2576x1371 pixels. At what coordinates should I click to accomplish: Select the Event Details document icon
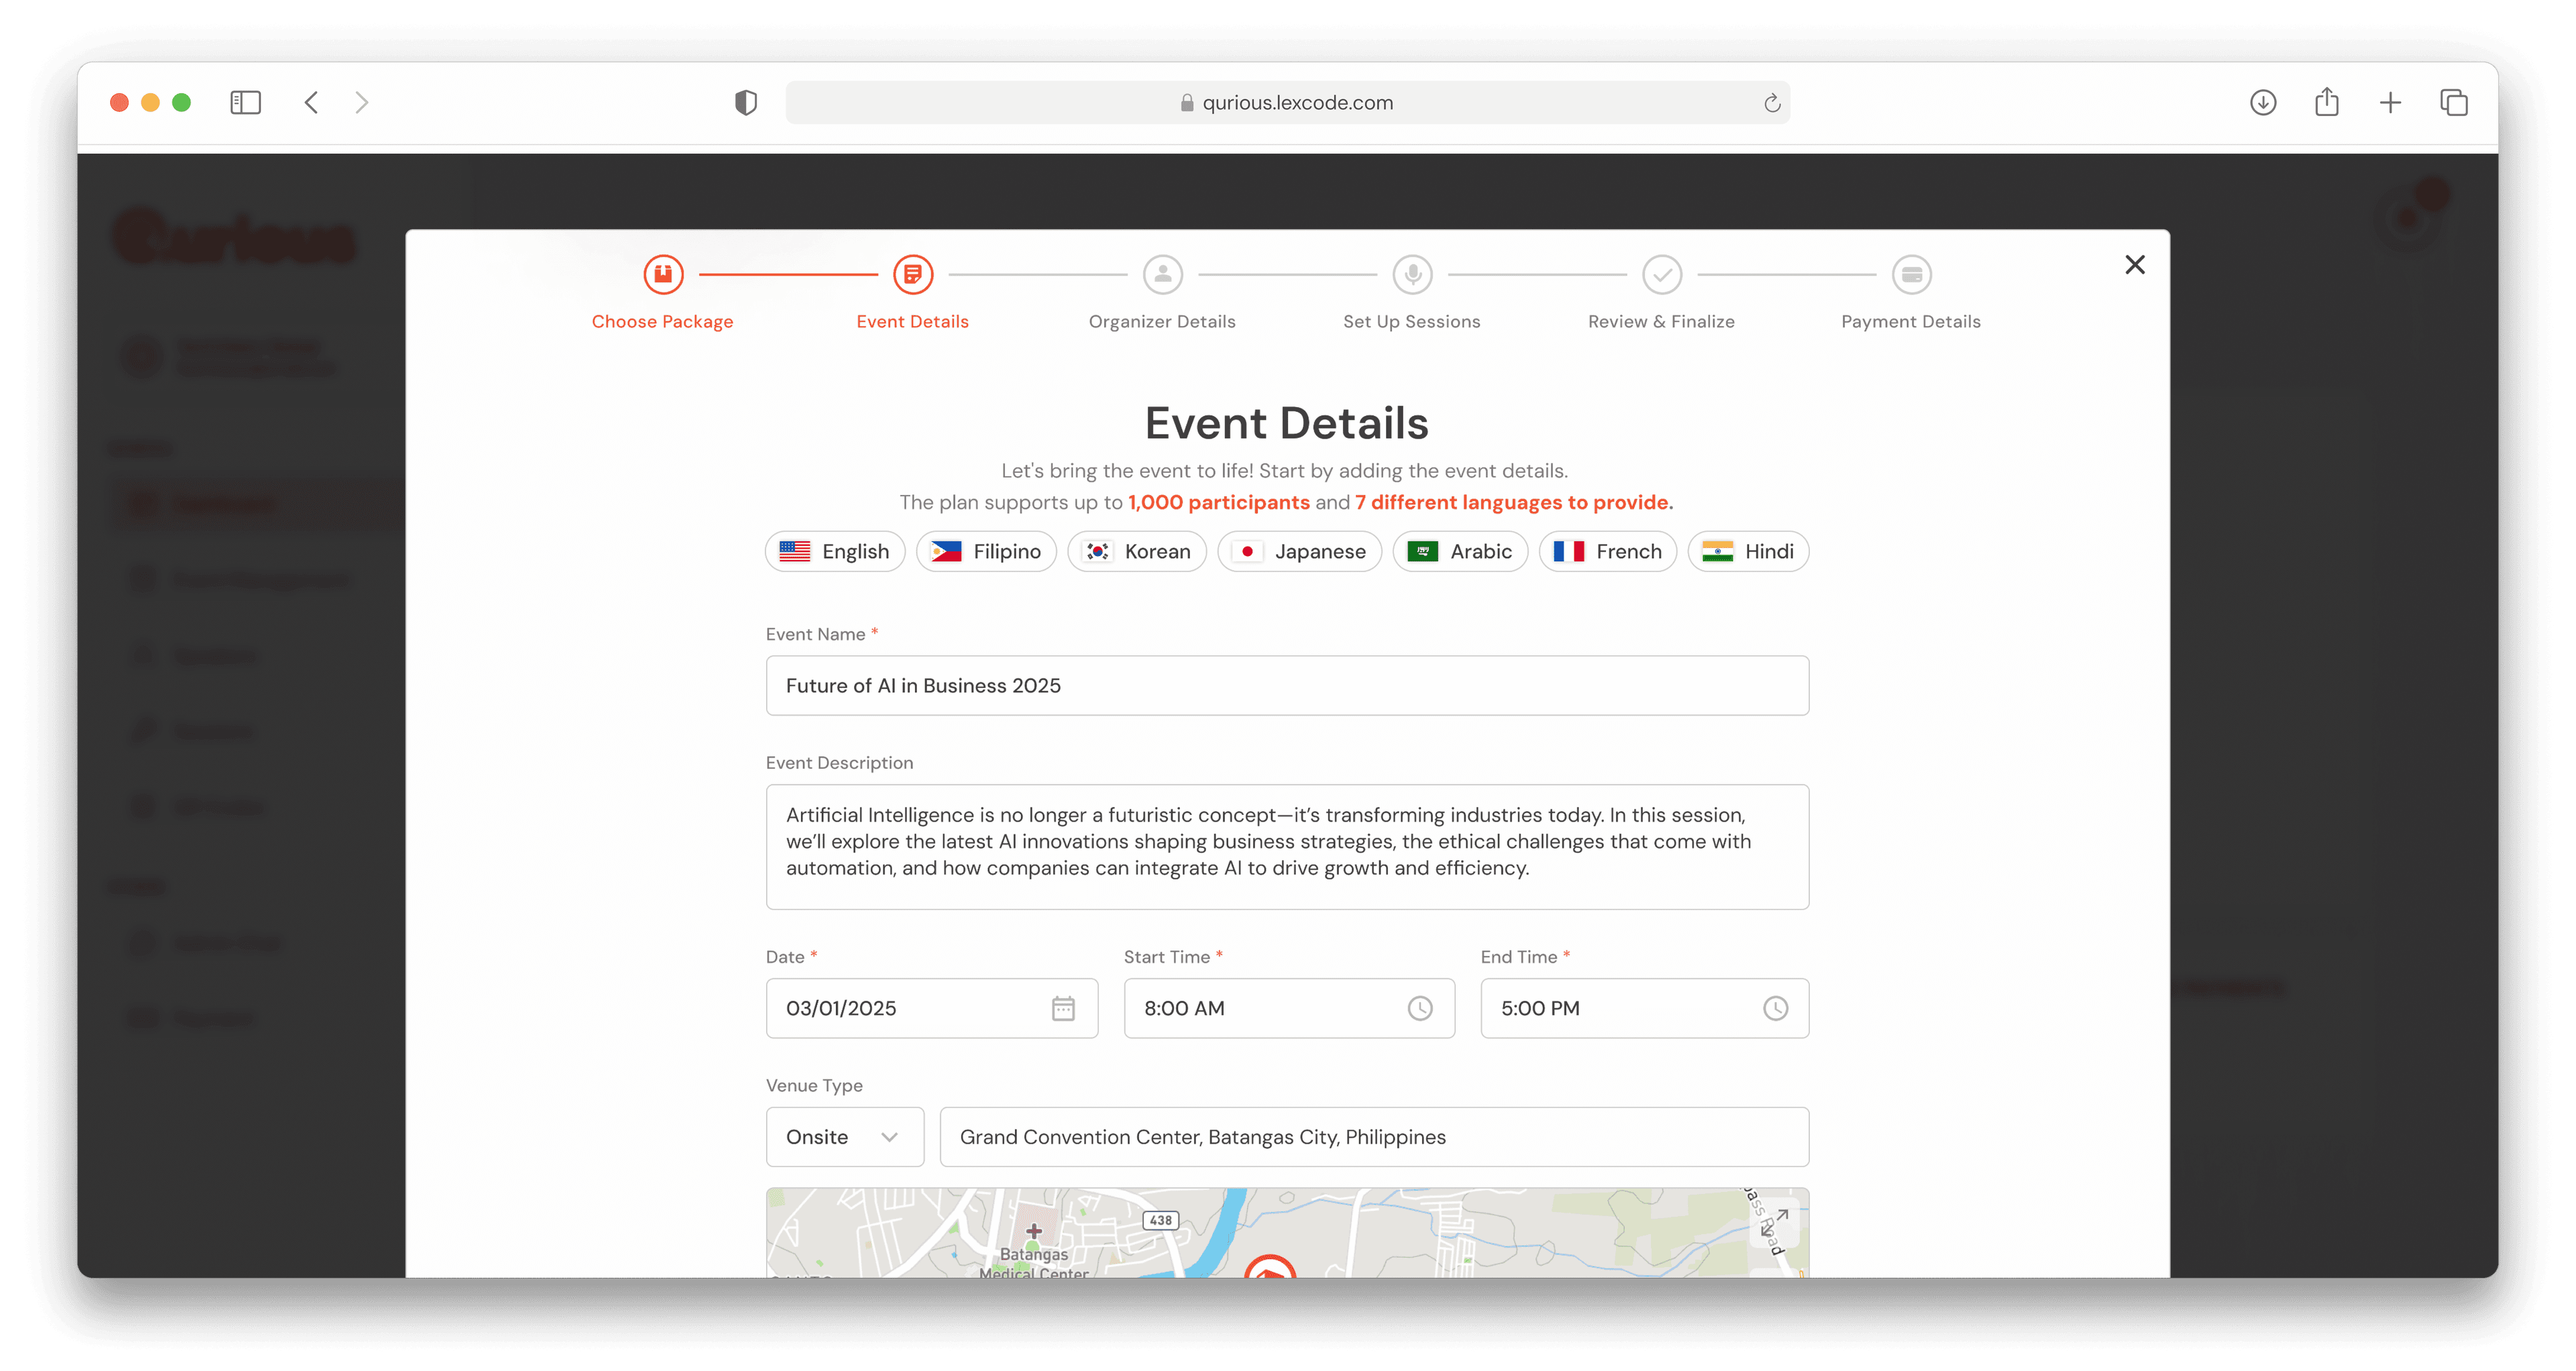[911, 273]
